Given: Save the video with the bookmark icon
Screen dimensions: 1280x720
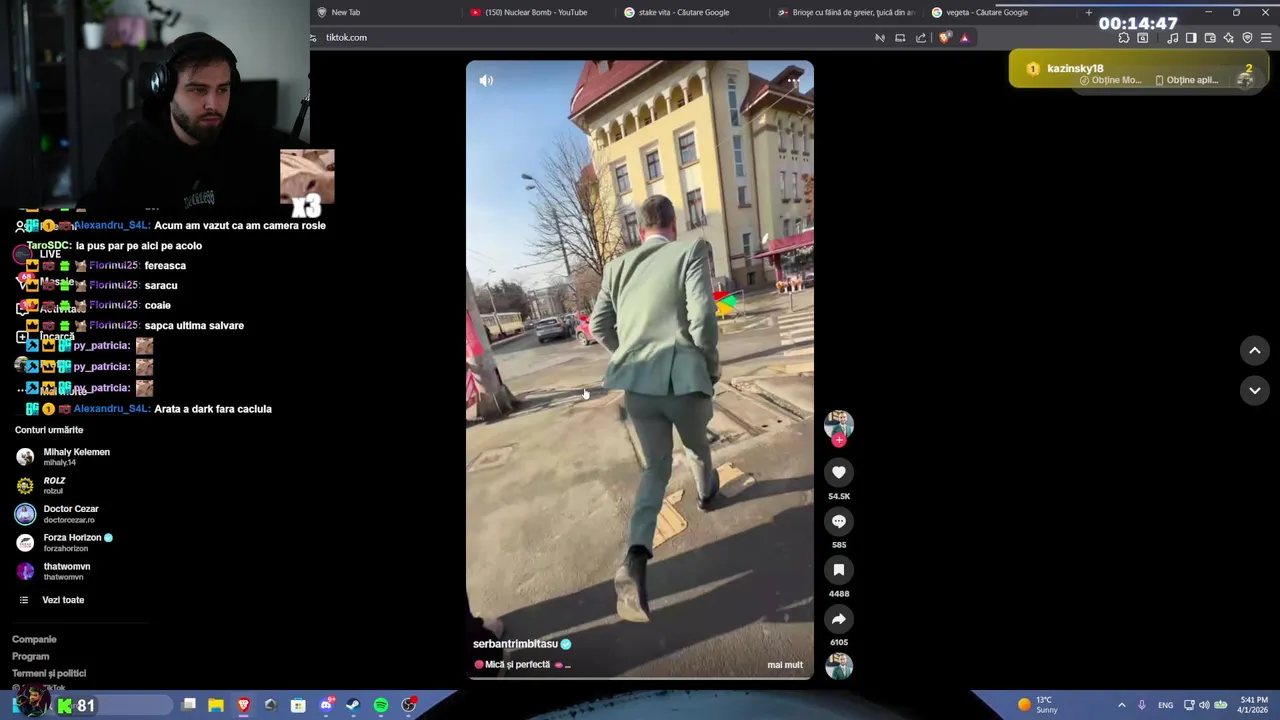Looking at the screenshot, I should (x=839, y=570).
